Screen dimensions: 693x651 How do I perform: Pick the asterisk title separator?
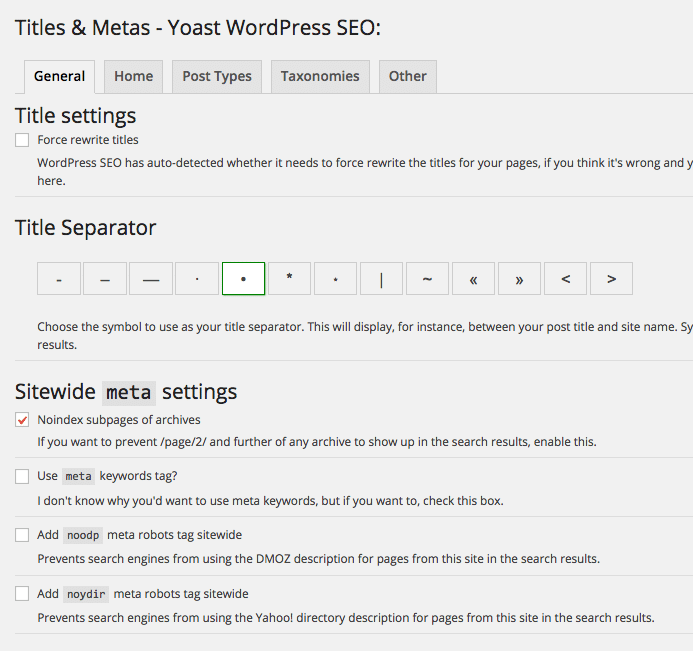pos(289,278)
